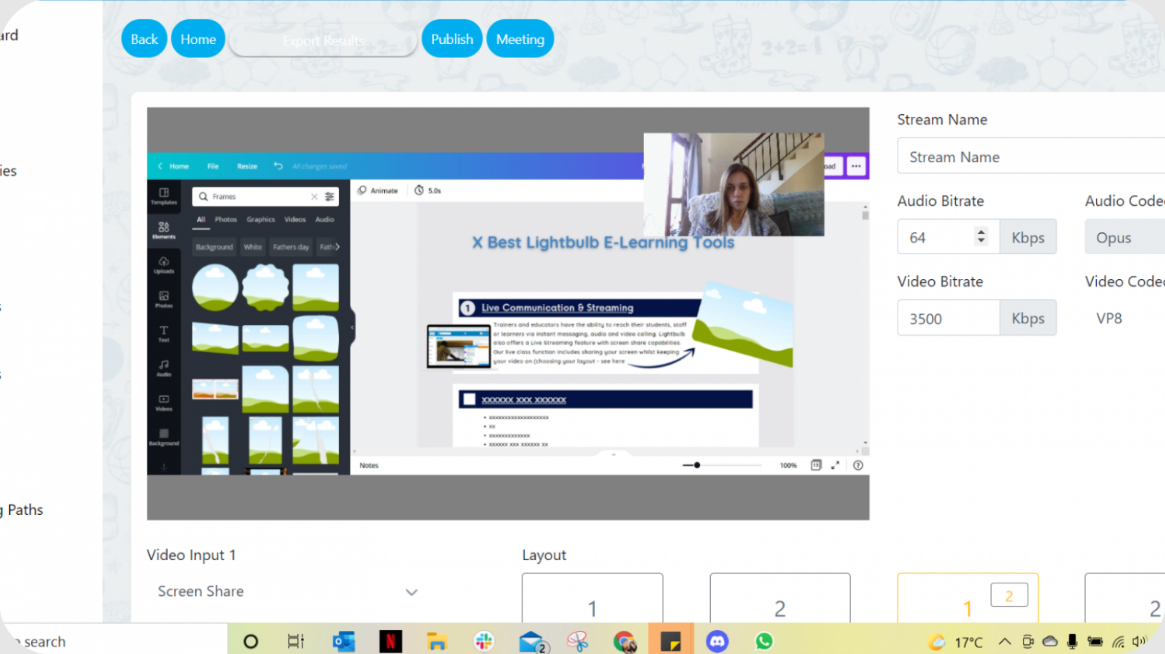Open the Audio panel in Canva
The image size is (1165, 654).
click(x=164, y=368)
